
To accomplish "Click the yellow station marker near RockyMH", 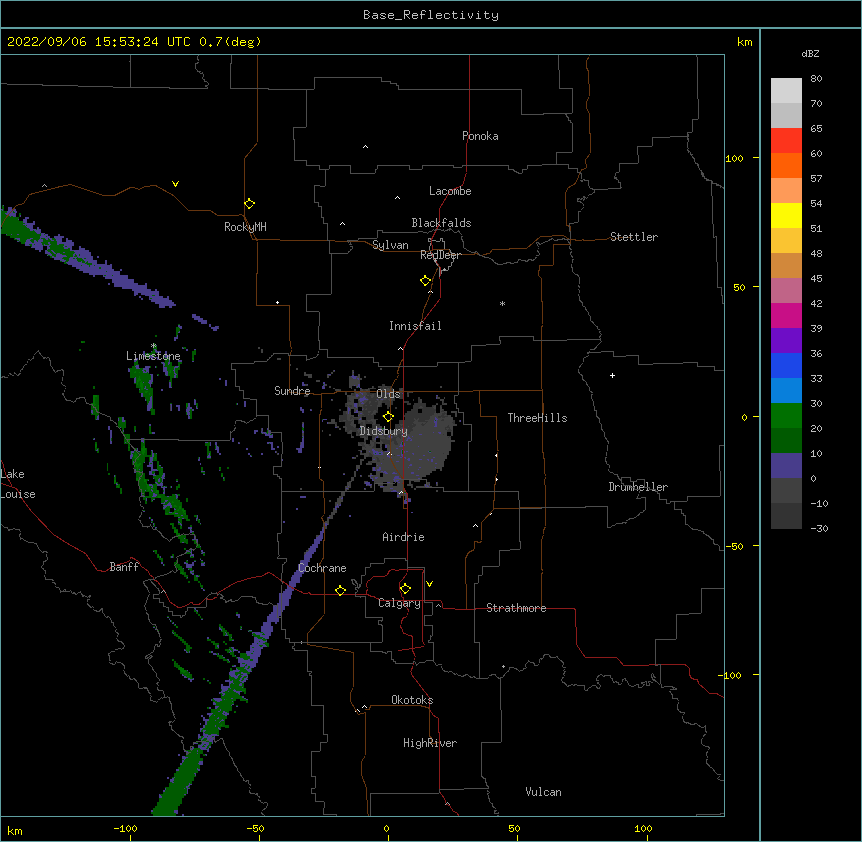I will [x=249, y=204].
